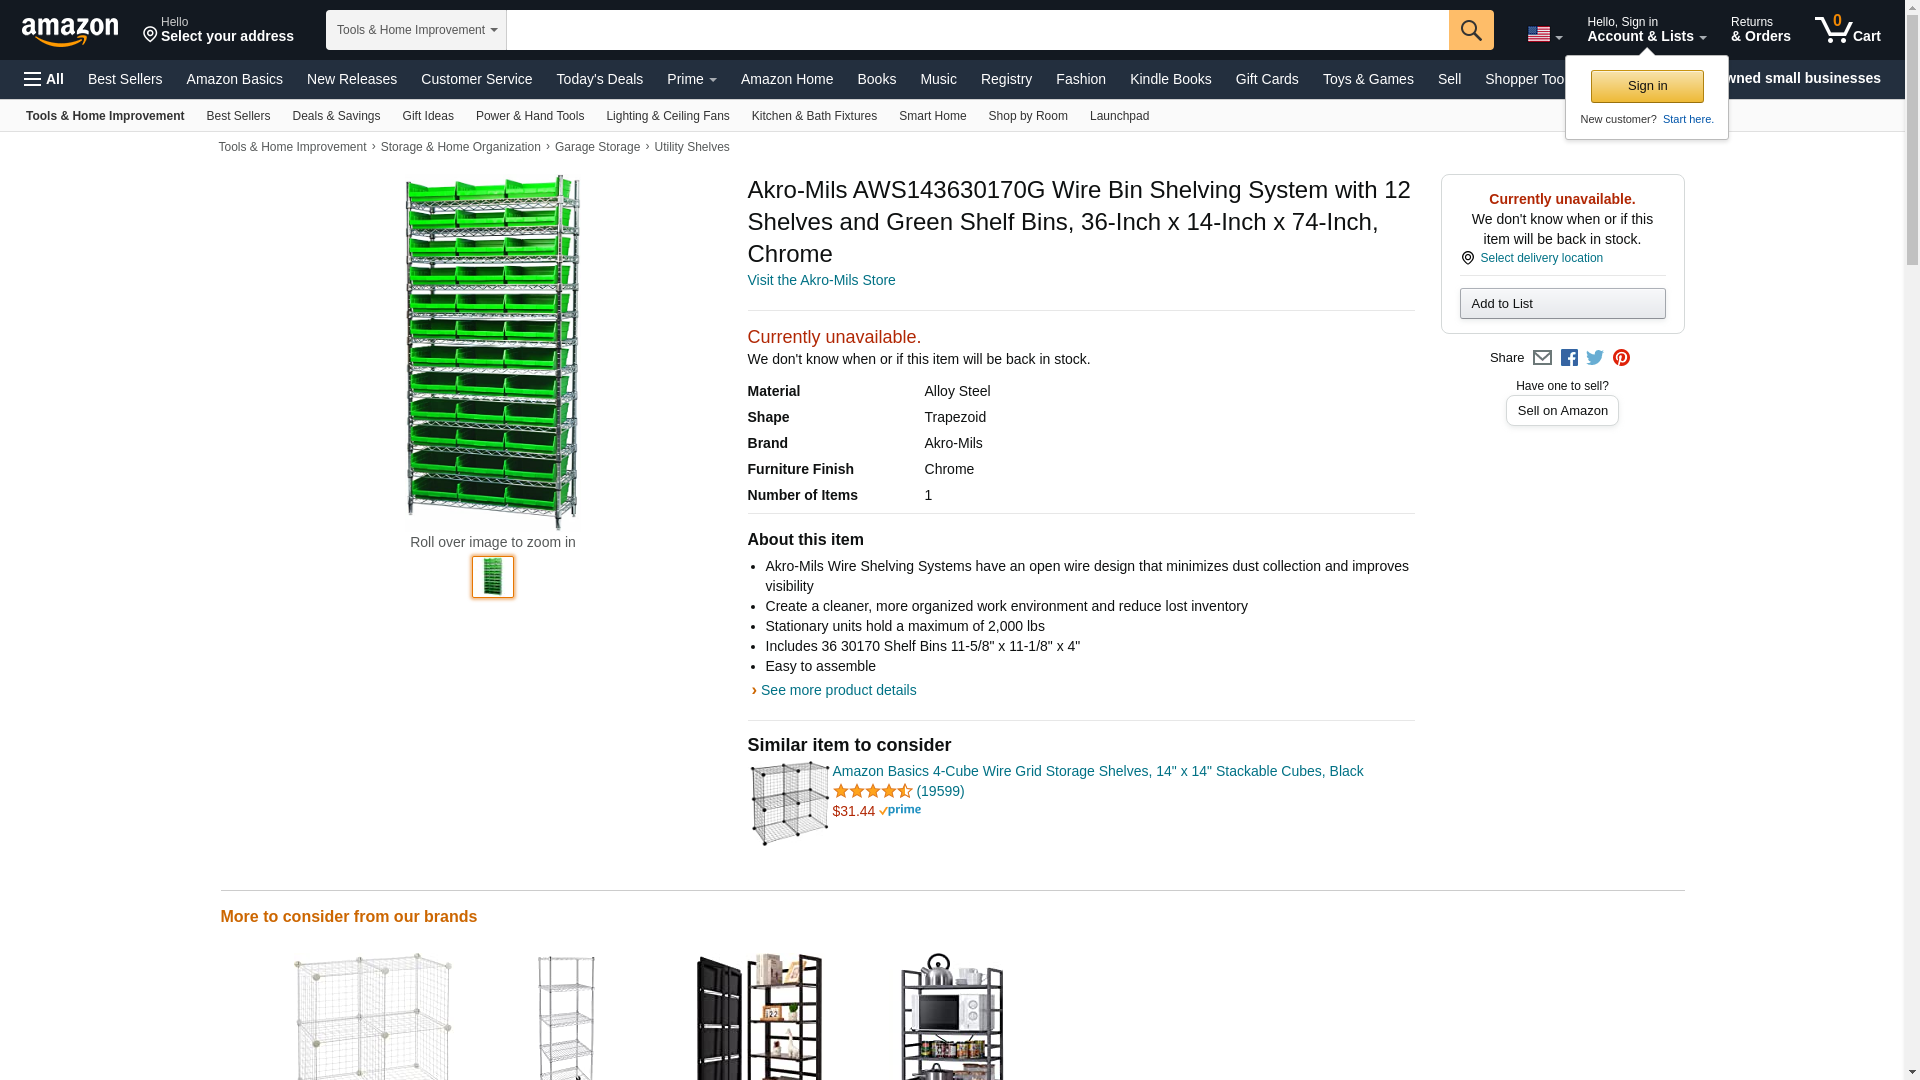Expand See more product details
The width and height of the screenshot is (1920, 1080).
[x=837, y=690]
